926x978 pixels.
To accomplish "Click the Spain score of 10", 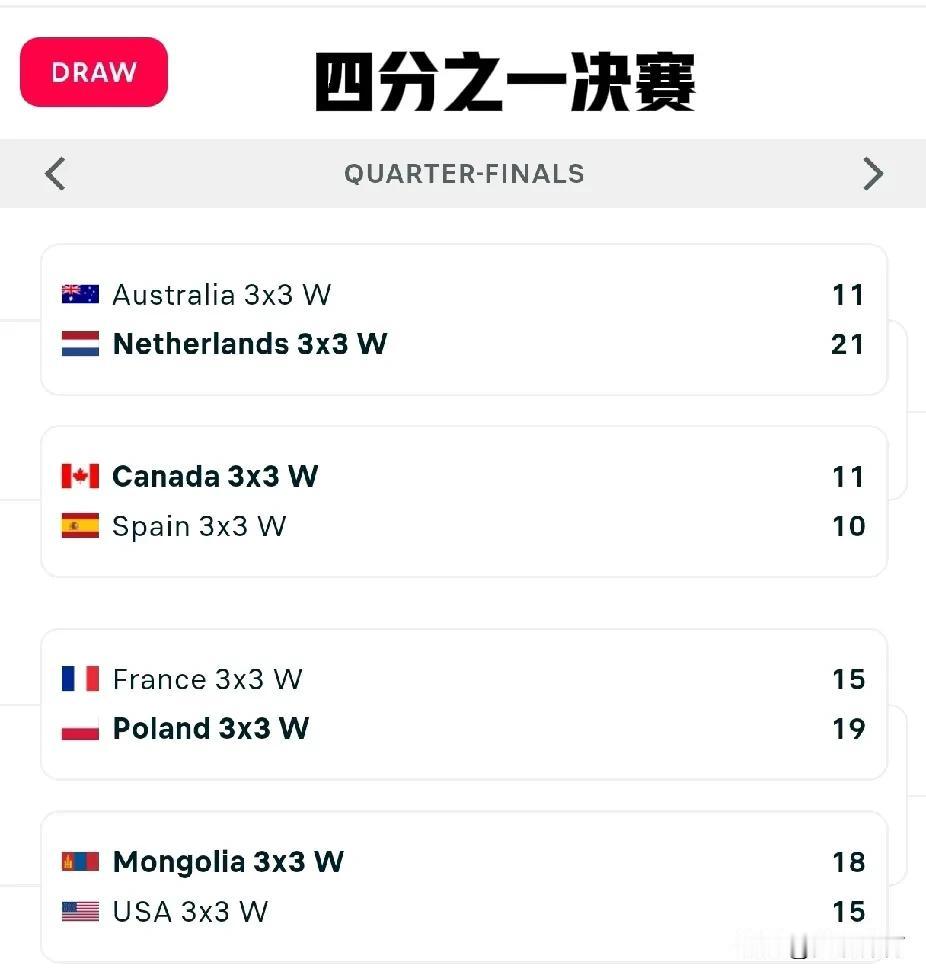I will click(849, 526).
